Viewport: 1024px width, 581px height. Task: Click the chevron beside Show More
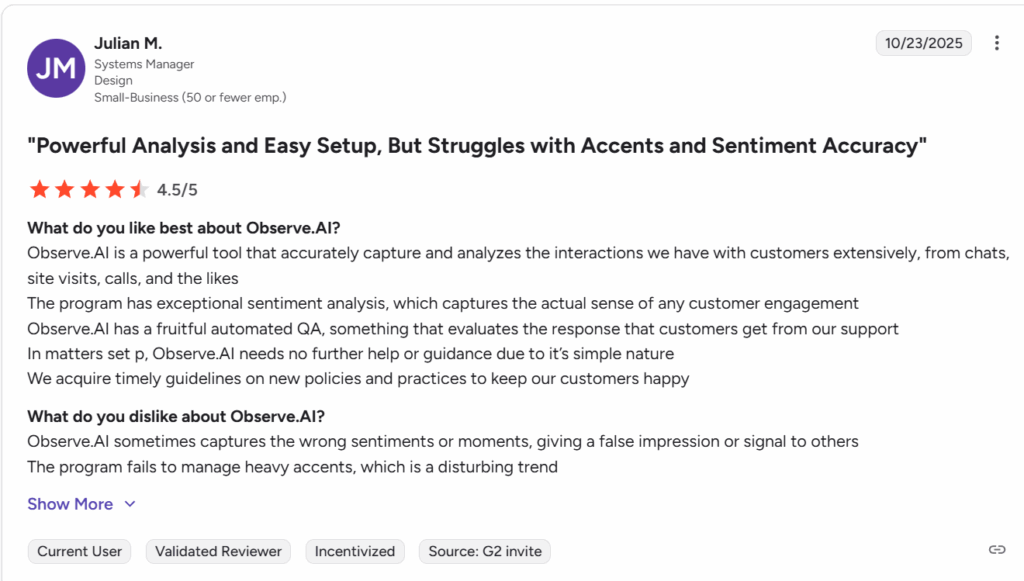[x=129, y=504]
